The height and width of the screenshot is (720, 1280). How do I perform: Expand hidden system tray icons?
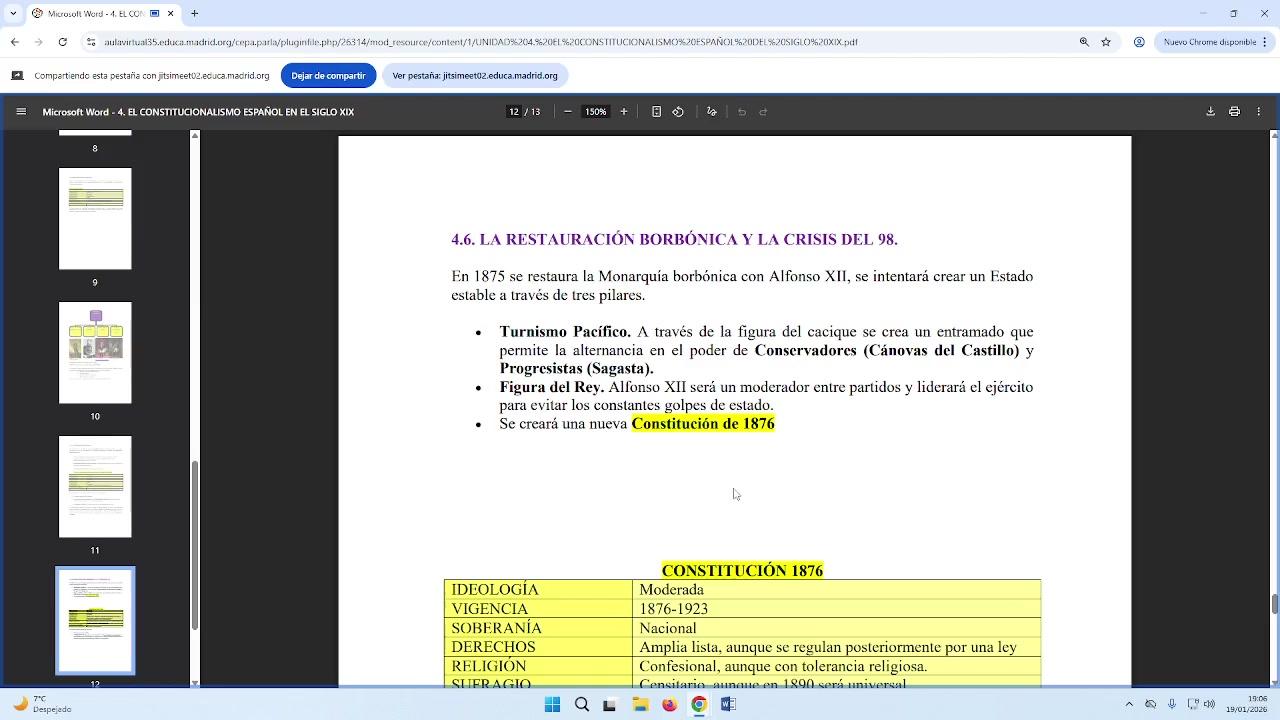(1129, 705)
